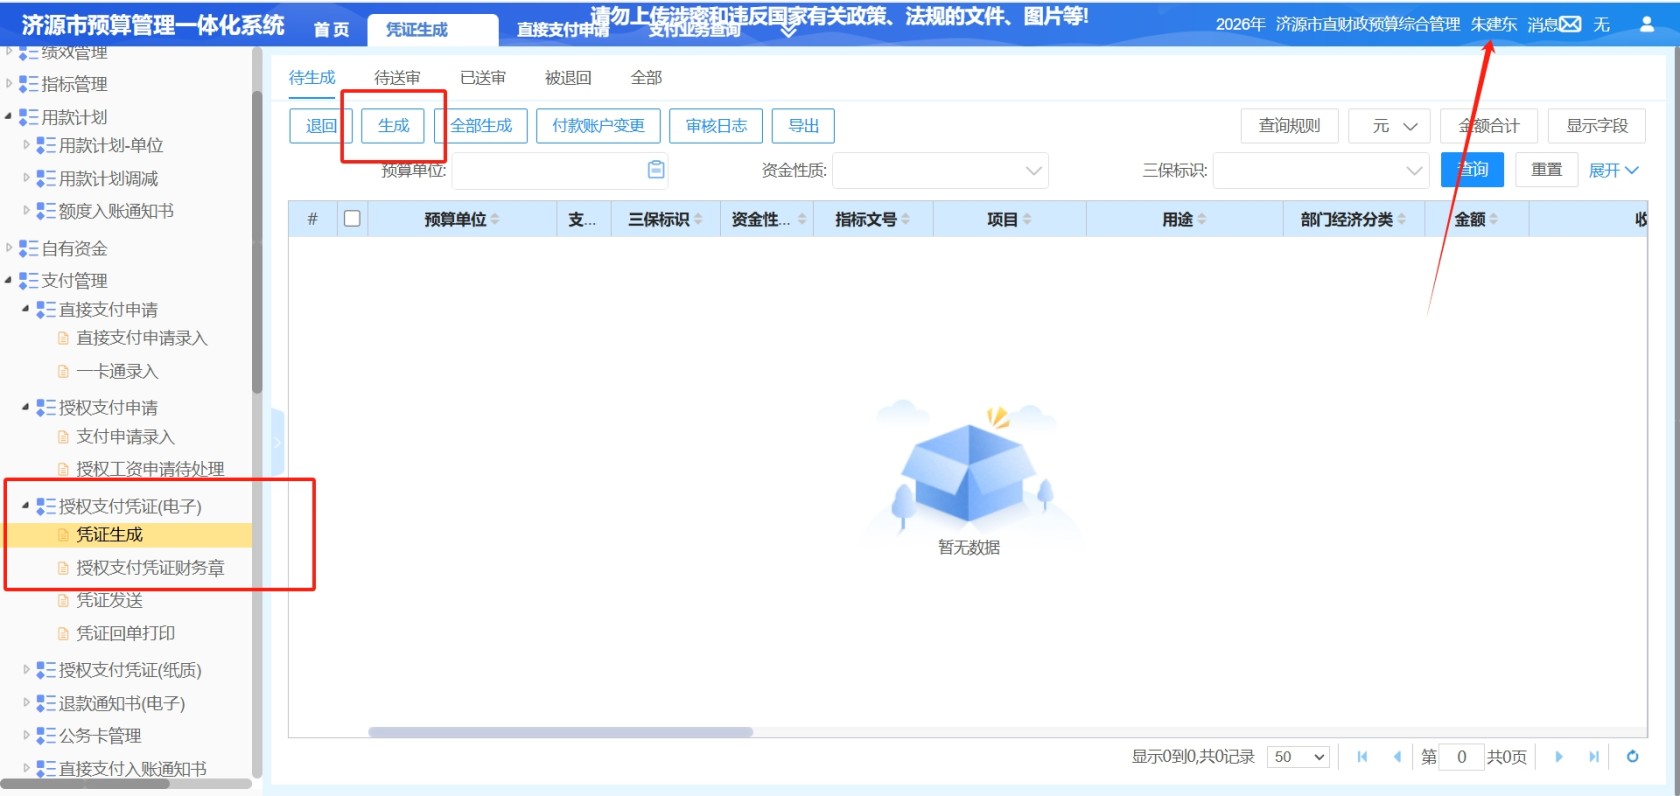Open the 三保标识 dropdown
The height and width of the screenshot is (796, 1680).
[1320, 170]
